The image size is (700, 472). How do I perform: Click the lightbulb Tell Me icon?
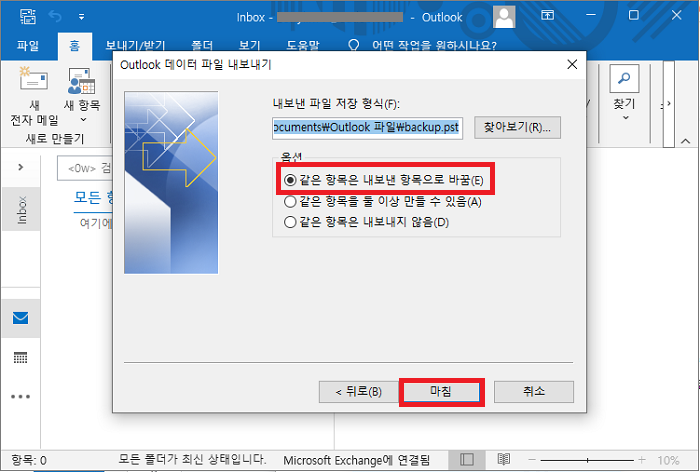click(354, 46)
